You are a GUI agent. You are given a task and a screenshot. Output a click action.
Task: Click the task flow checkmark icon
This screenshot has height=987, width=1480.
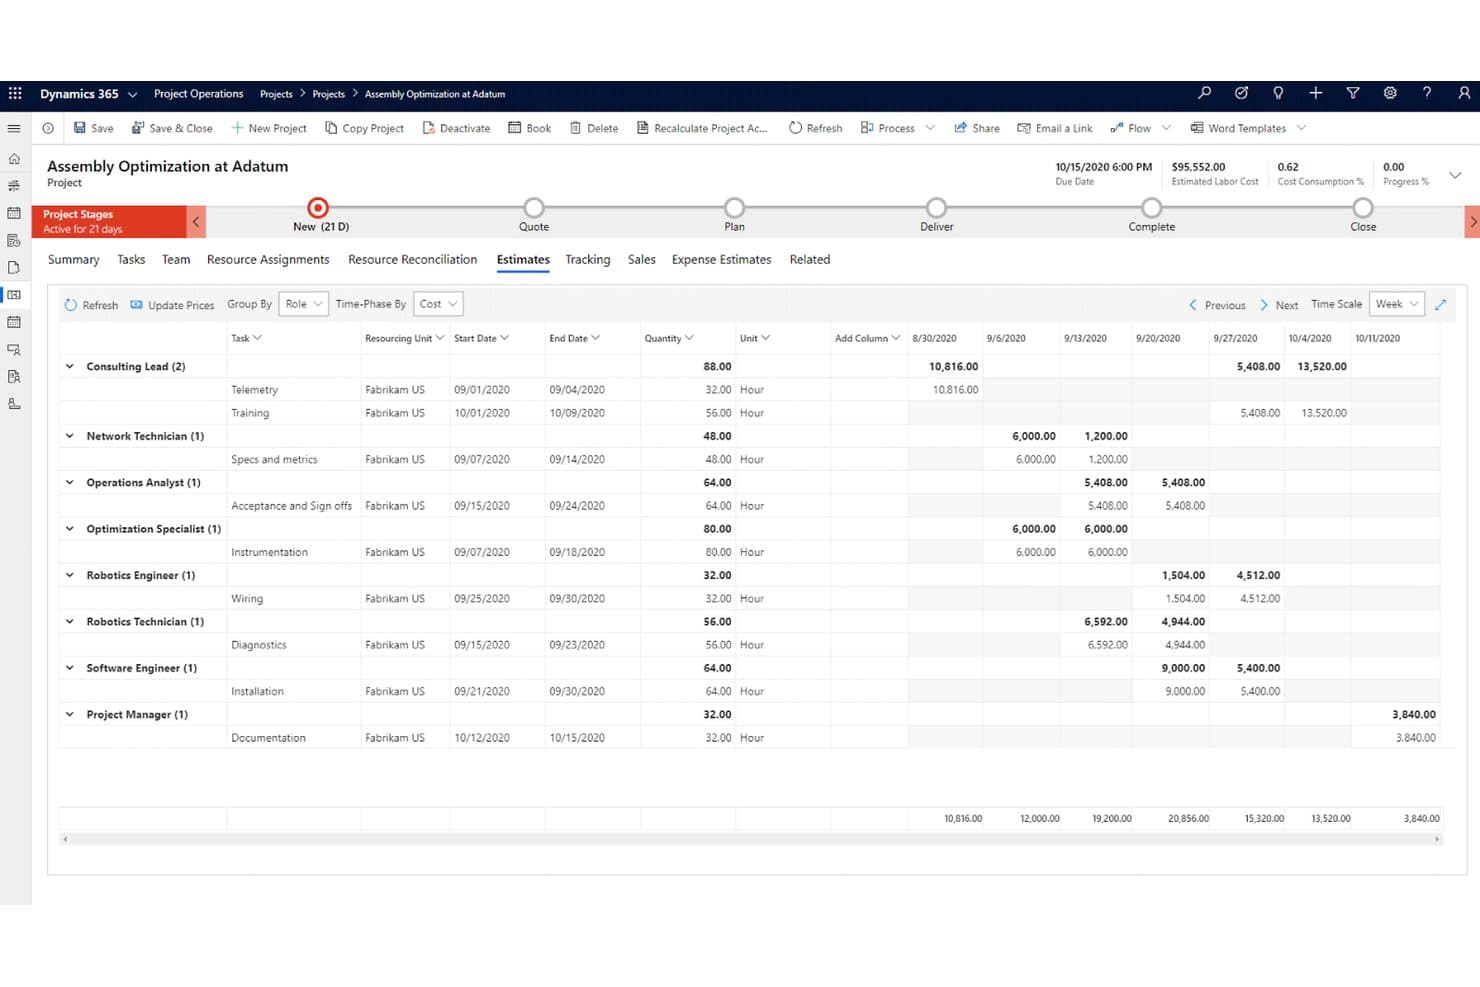click(x=1241, y=93)
